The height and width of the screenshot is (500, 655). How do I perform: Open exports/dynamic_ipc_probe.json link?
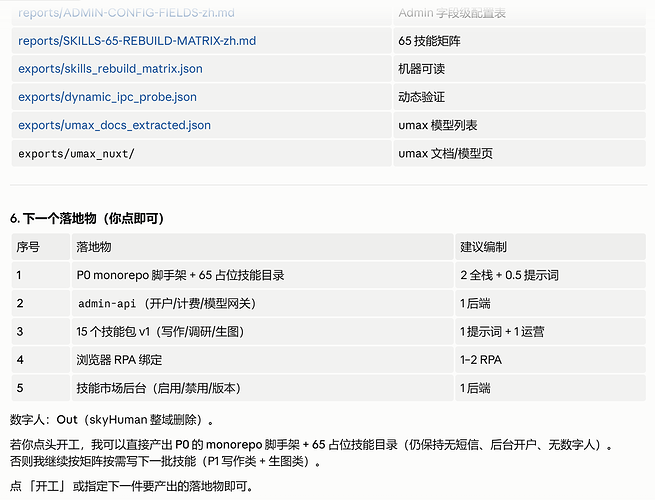[x=107, y=97]
